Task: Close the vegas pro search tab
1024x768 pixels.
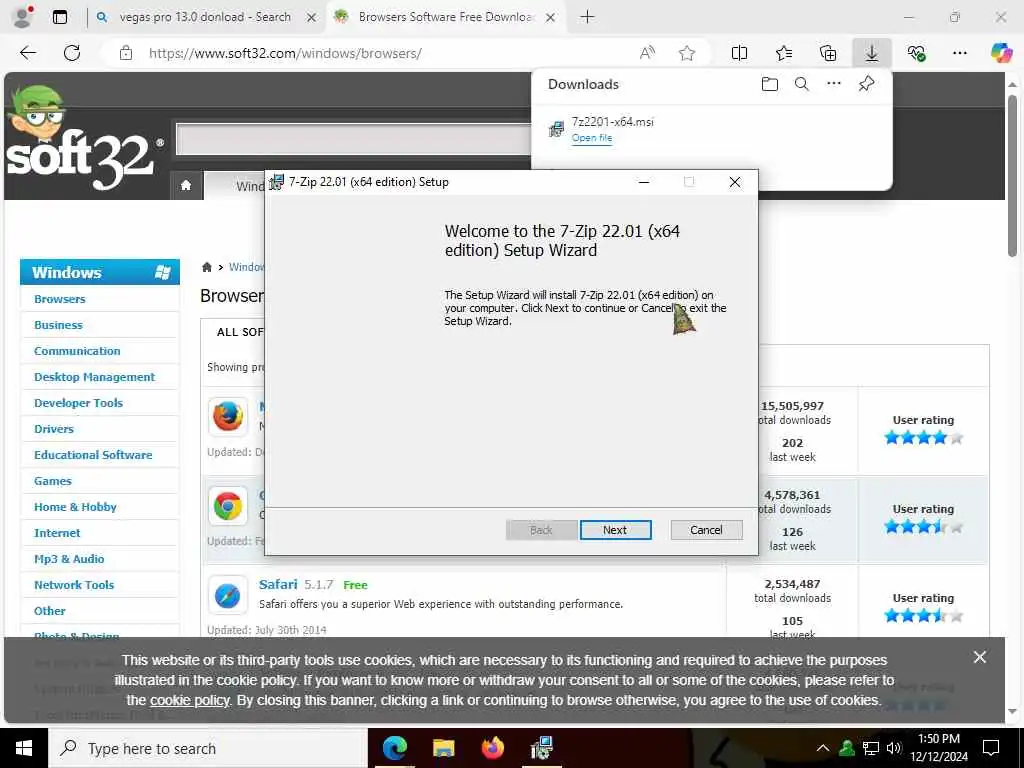Action: [312, 18]
